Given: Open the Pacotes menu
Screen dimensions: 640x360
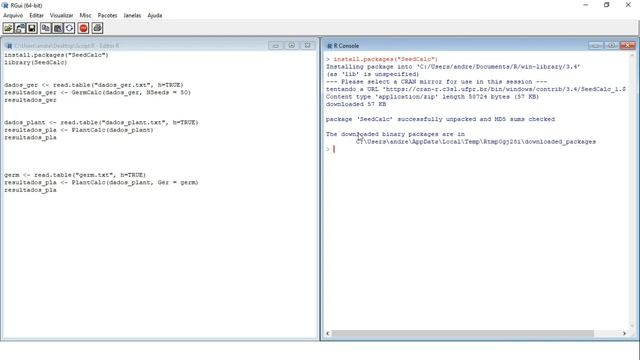Looking at the screenshot, I should 107,16.
